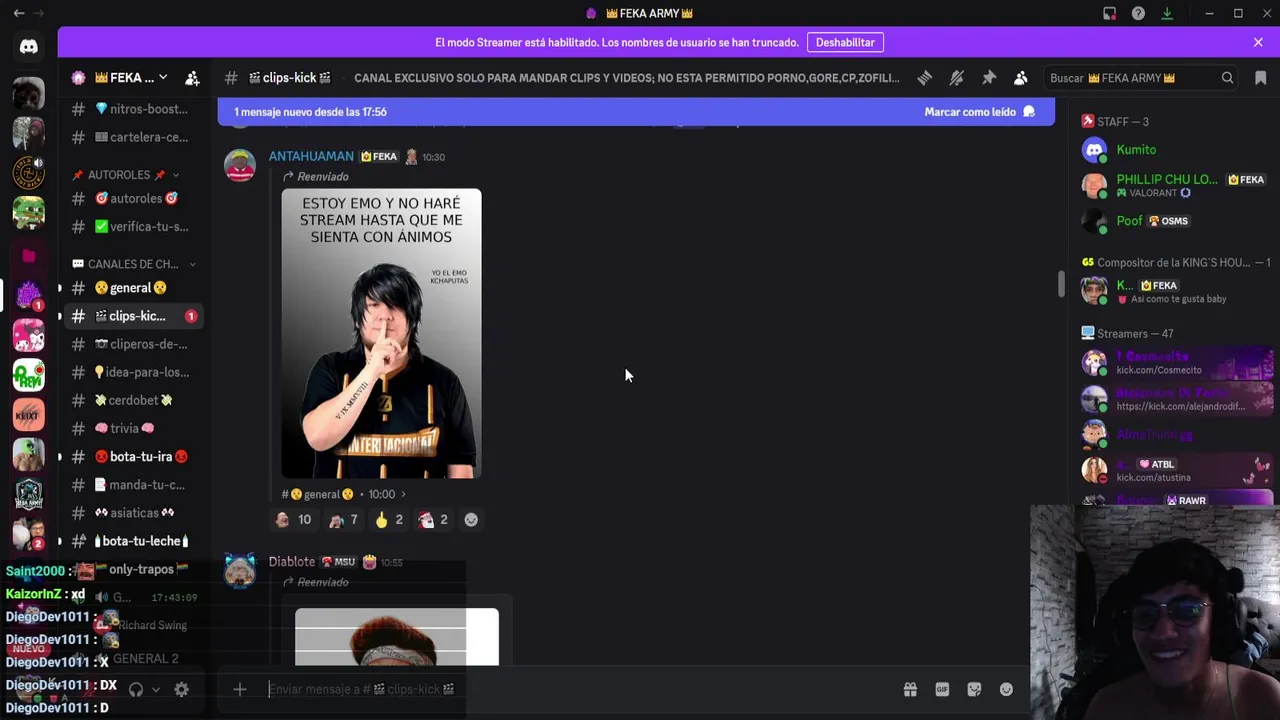Select the clips-kic channel
The height and width of the screenshot is (720, 1280).
pos(132,316)
